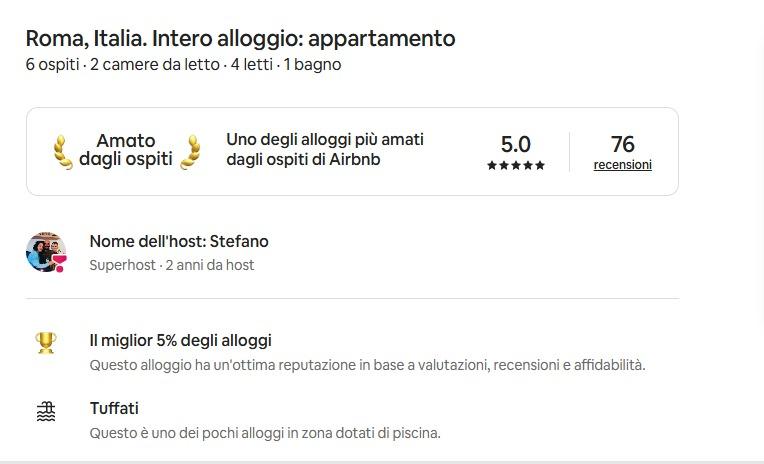
Task: Click the right golden laurel icon
Action: (190, 152)
